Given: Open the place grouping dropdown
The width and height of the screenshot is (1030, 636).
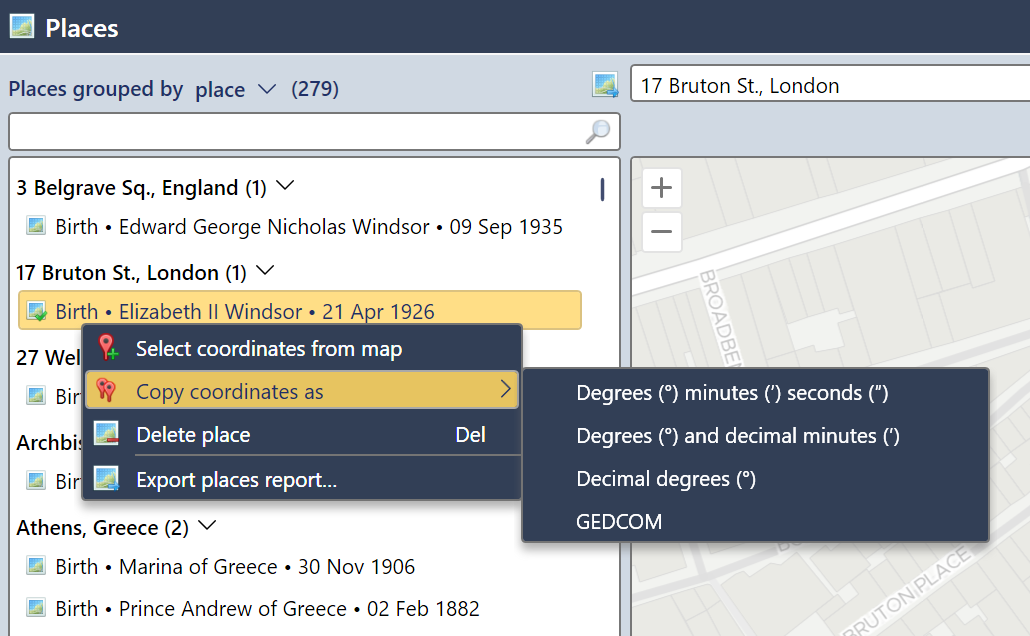Looking at the screenshot, I should tap(266, 89).
